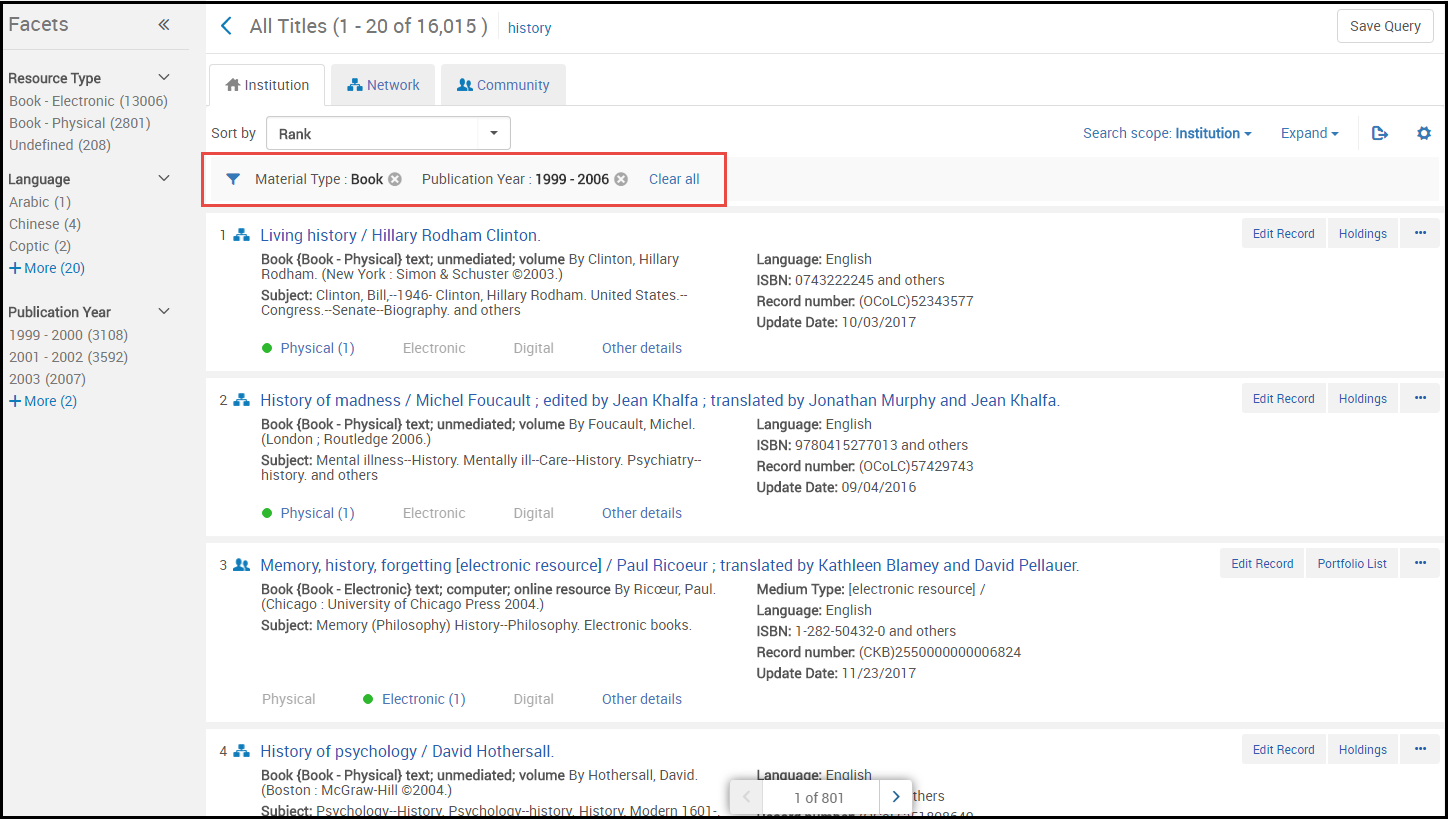The height and width of the screenshot is (819, 1448).
Task: Open Holdings for History of psychology
Action: 1363,749
